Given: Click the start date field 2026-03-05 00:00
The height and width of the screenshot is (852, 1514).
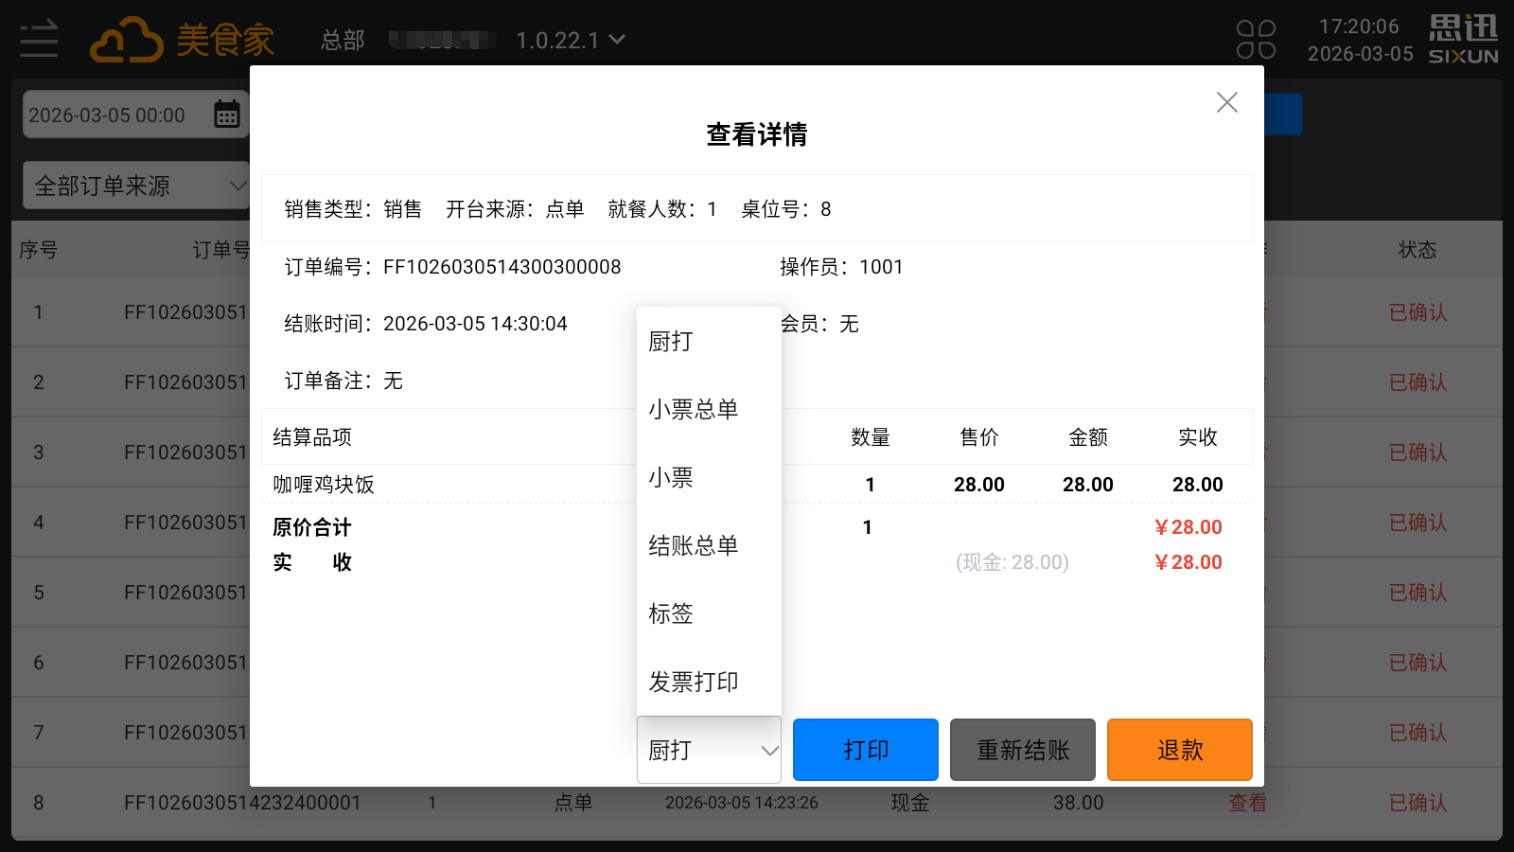Looking at the screenshot, I should click(x=108, y=115).
